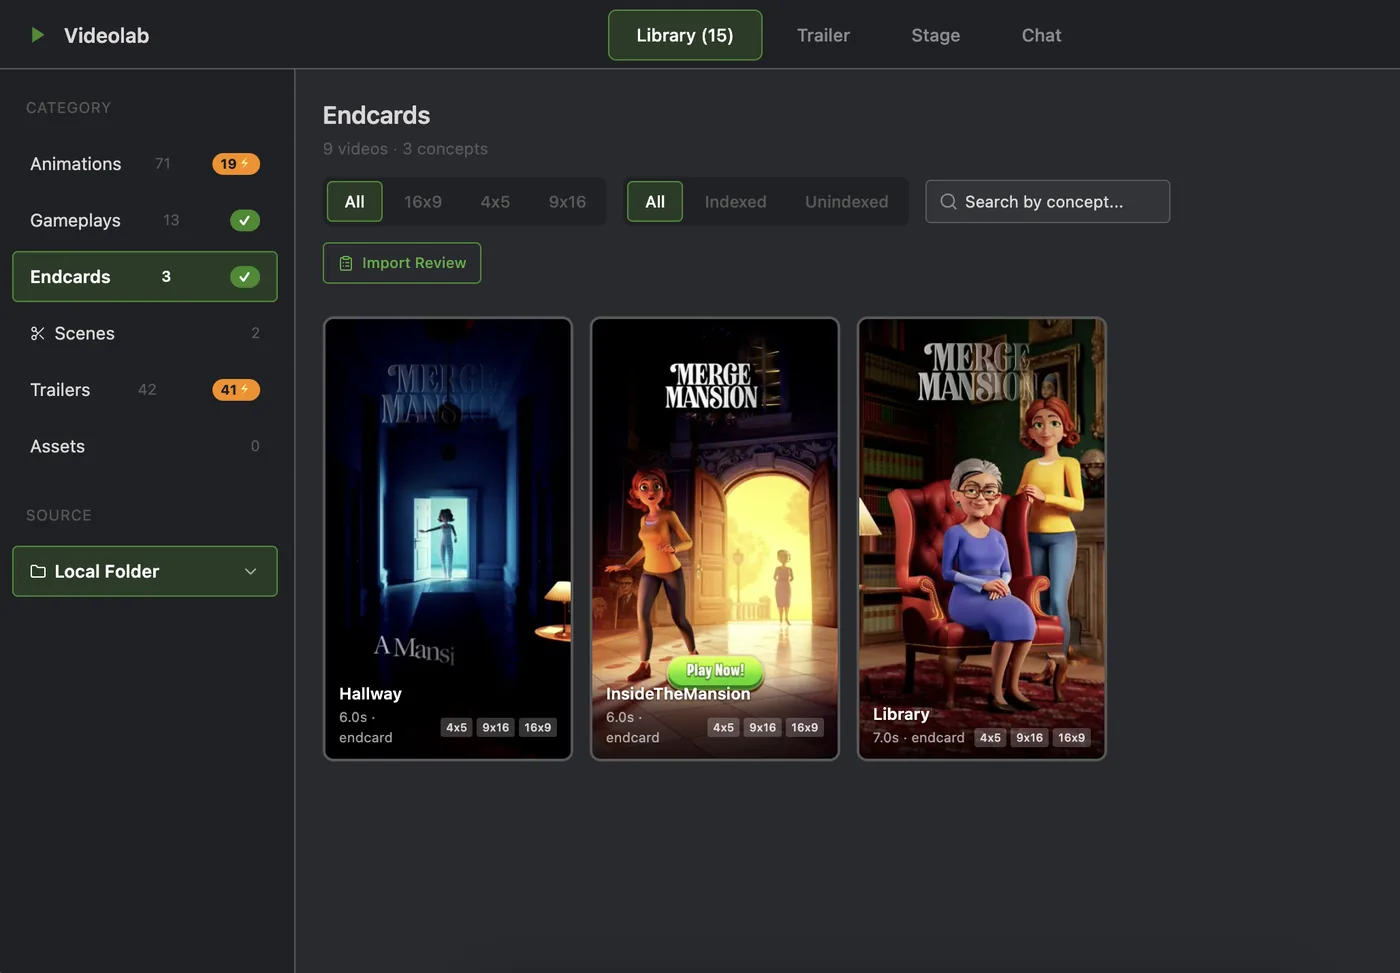Screen dimensions: 1400x973
Task: Filter videos by 9x16 ratio
Action: 567,201
